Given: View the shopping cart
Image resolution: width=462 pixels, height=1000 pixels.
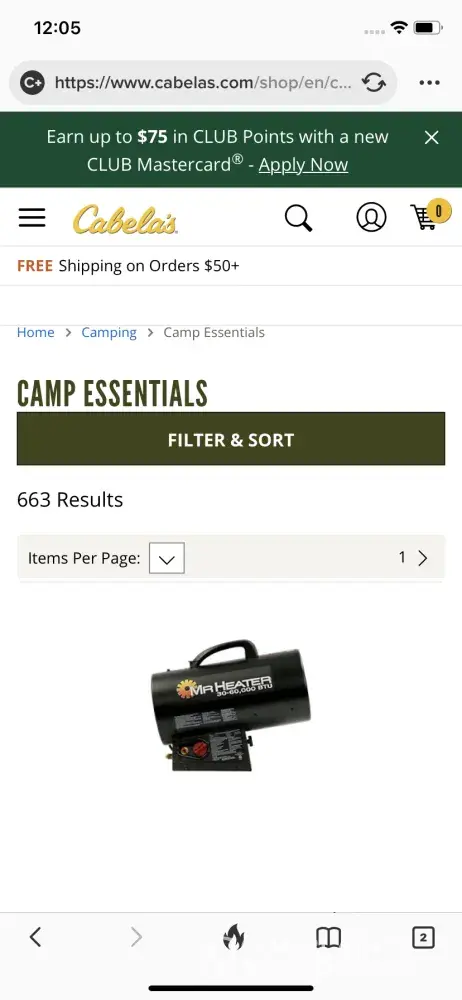Looking at the screenshot, I should [x=429, y=215].
